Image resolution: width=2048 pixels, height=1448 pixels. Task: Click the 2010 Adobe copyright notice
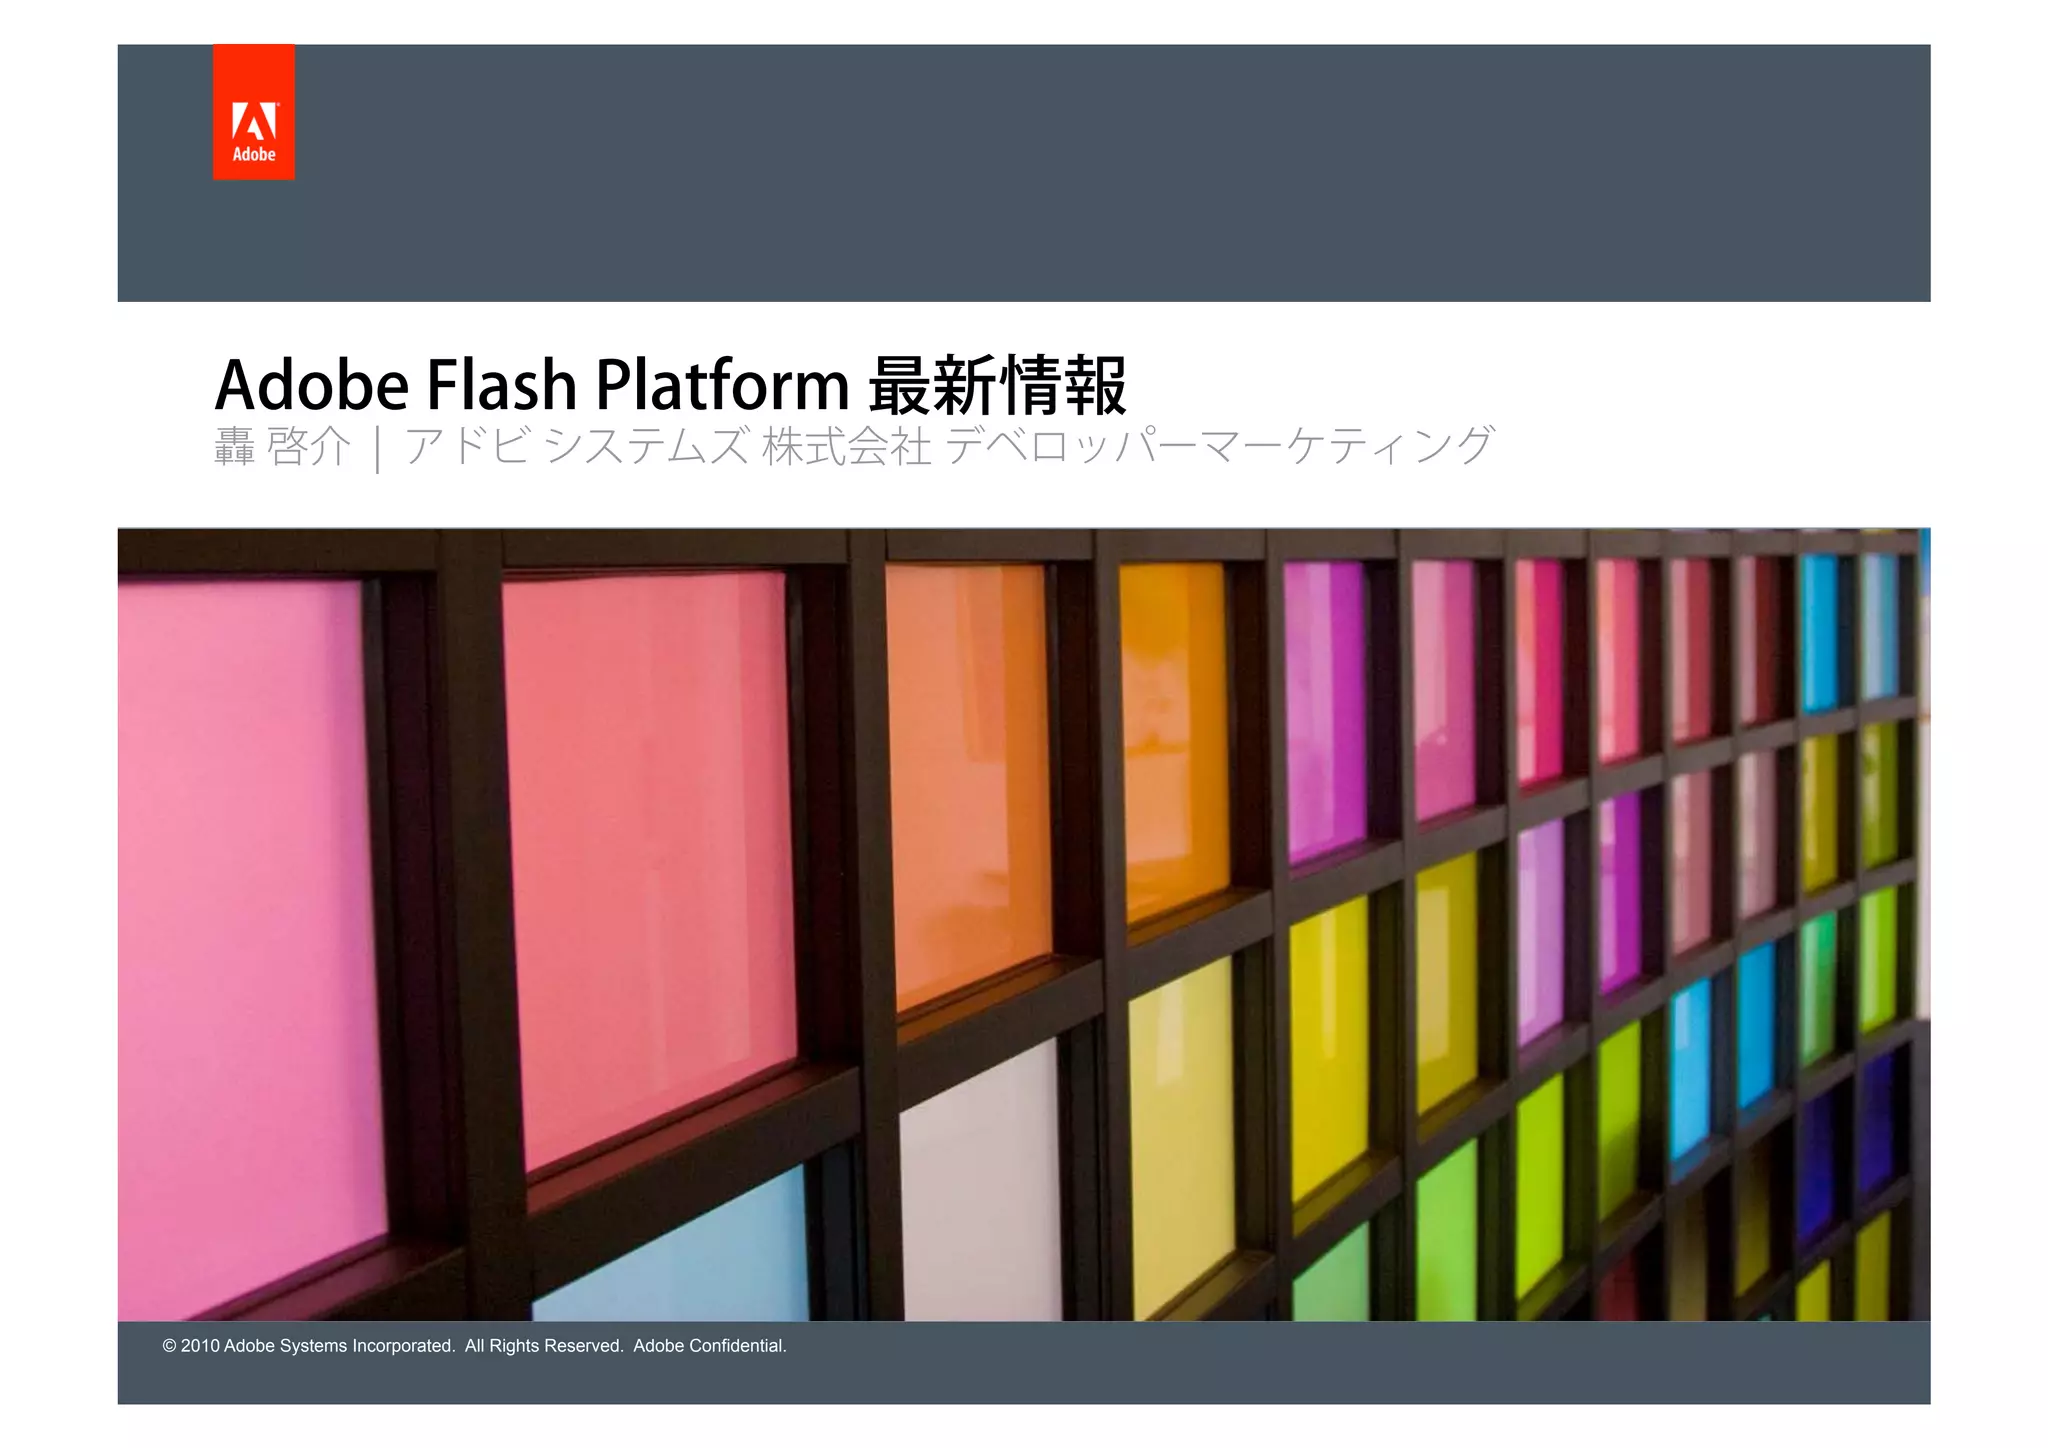pos(474,1346)
